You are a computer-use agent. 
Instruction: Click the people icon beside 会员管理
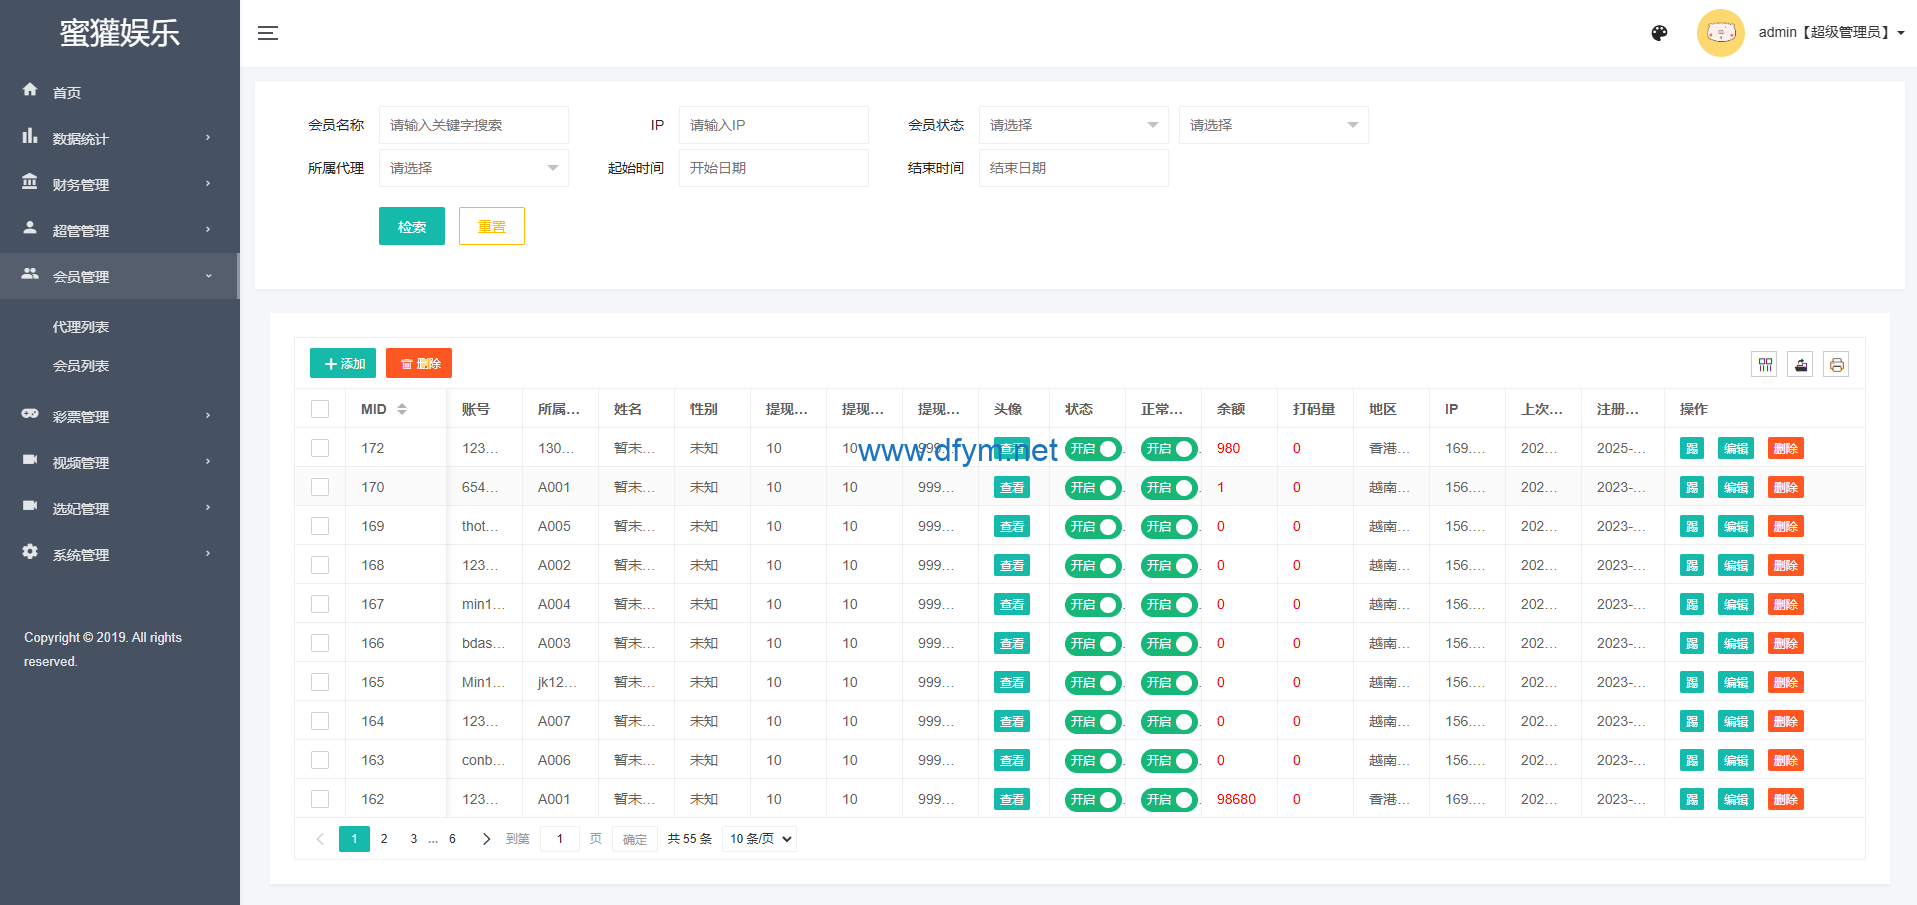[30, 274]
